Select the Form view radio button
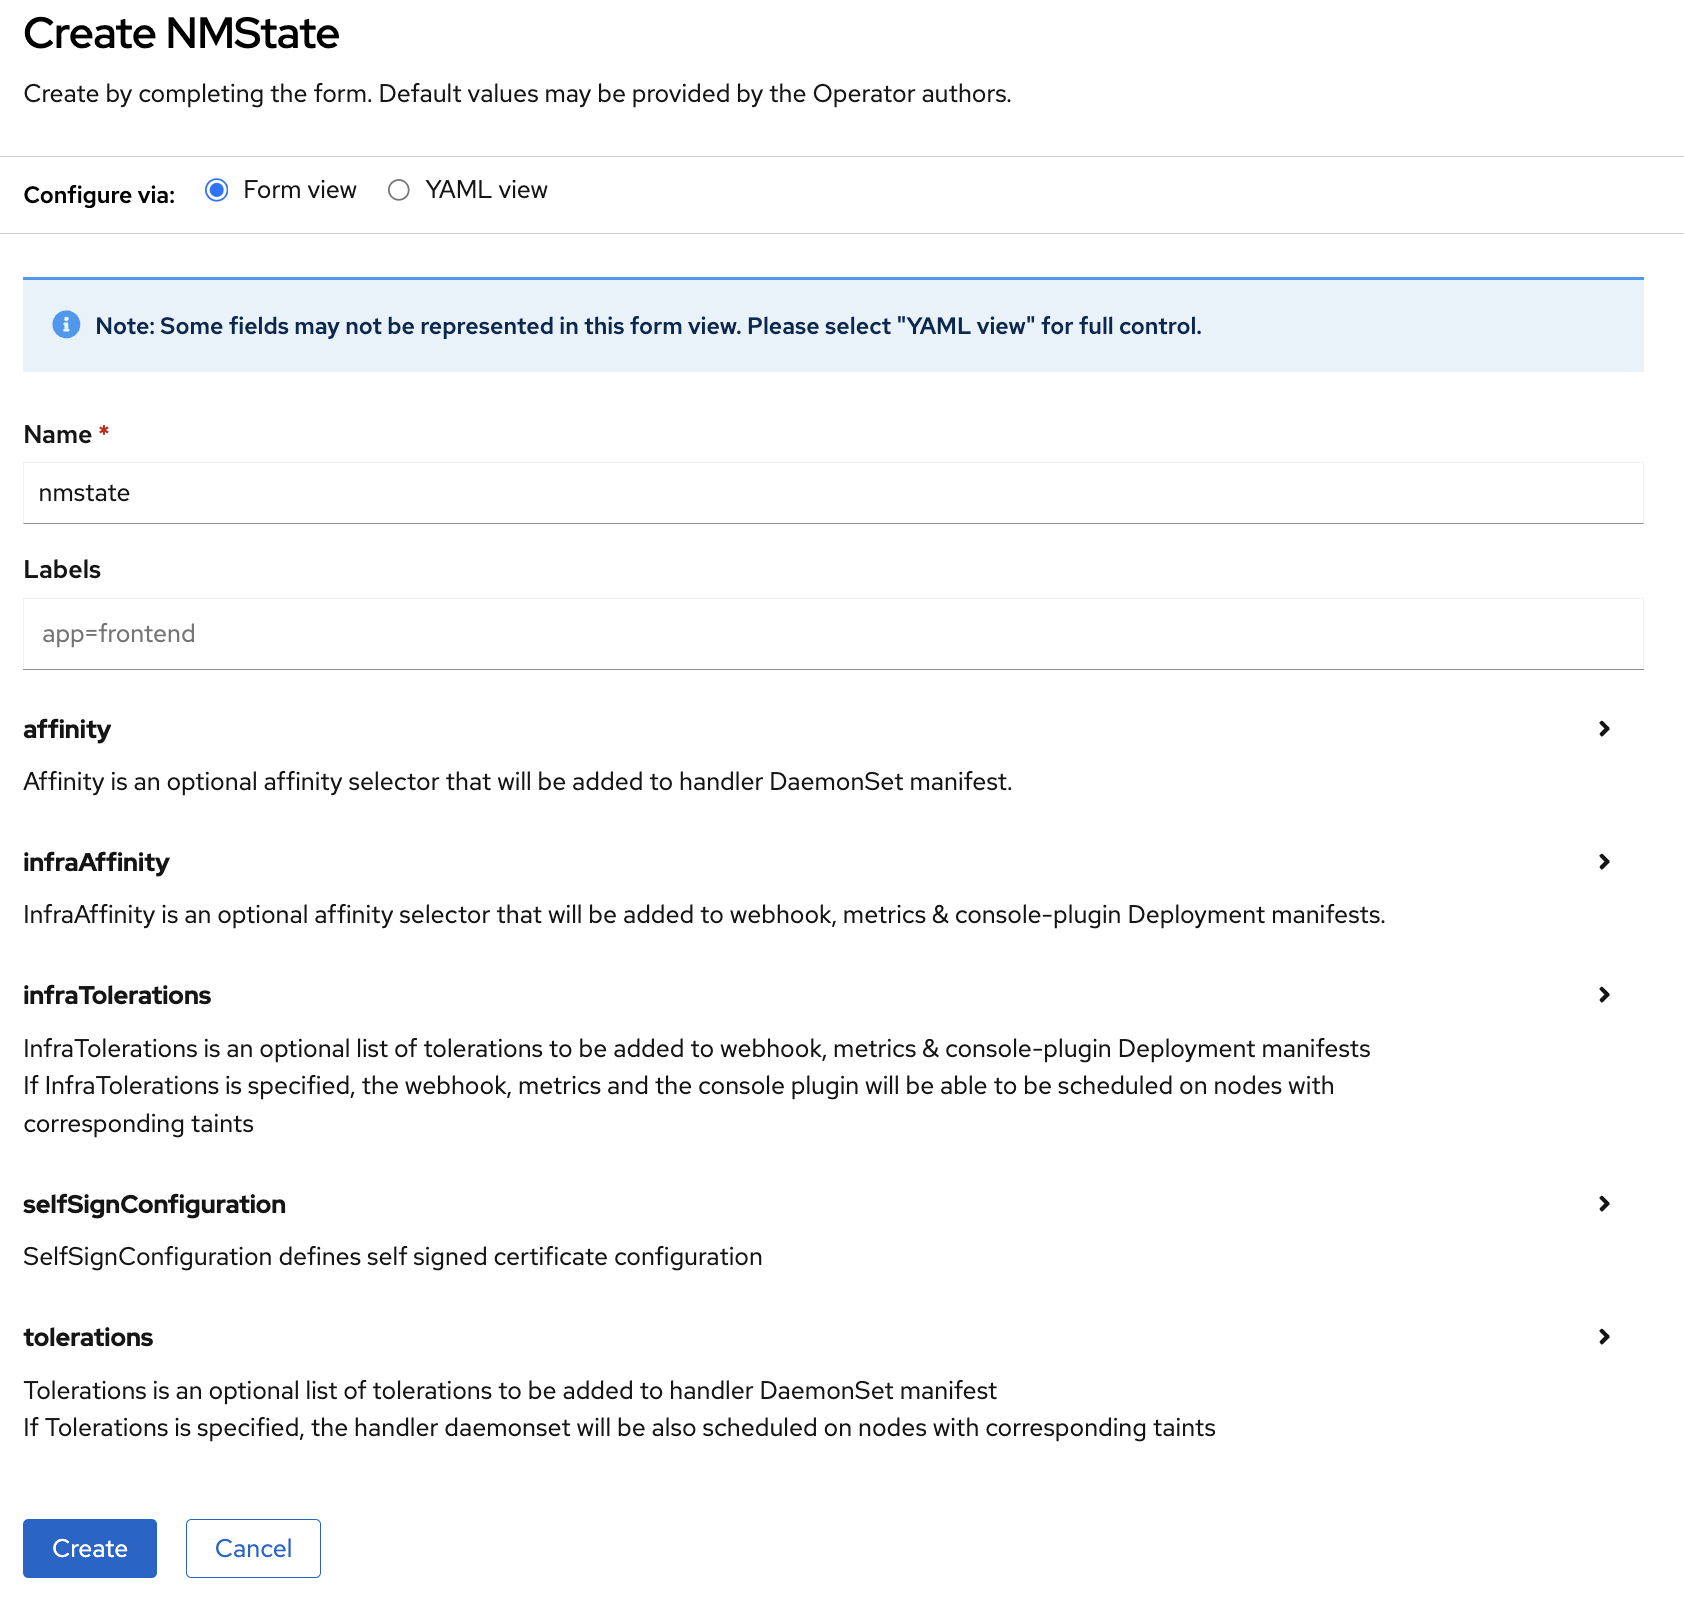 (x=216, y=190)
